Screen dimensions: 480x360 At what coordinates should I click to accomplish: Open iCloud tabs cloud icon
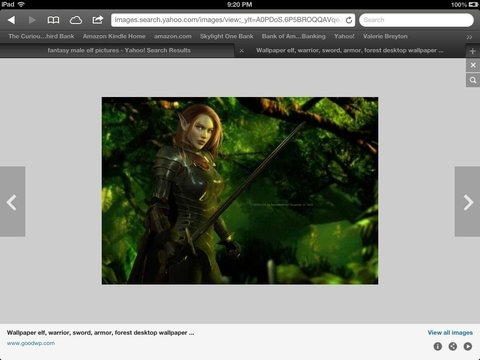point(76,20)
